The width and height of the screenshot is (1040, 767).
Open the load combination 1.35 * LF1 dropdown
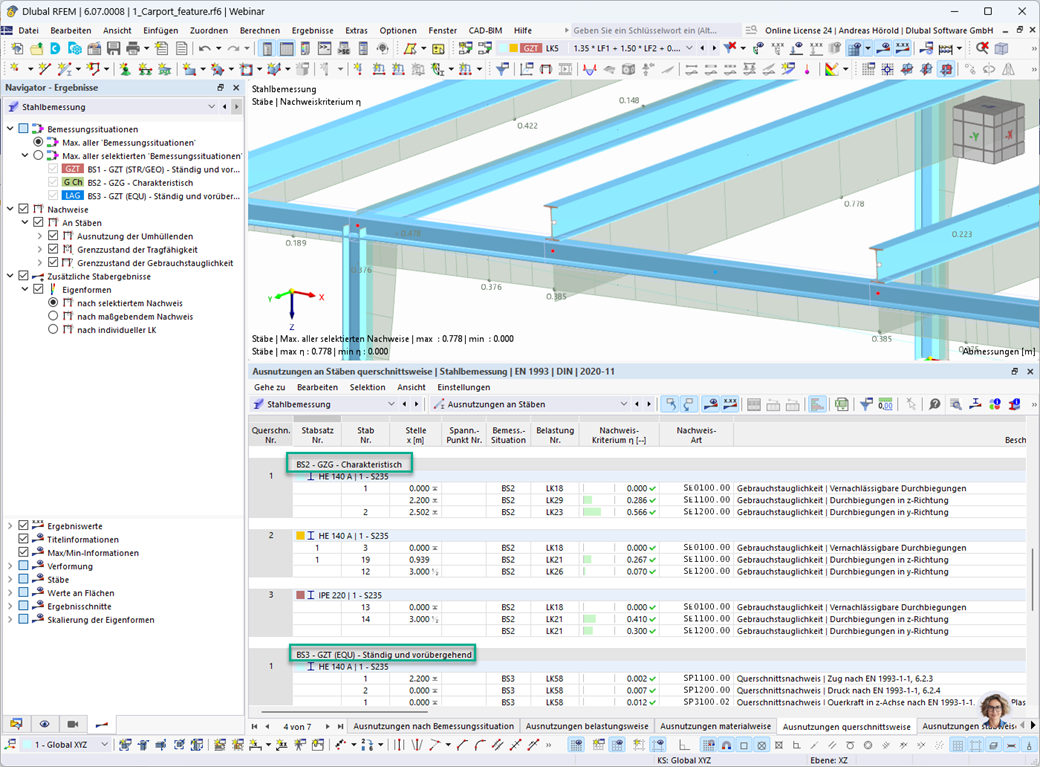coord(689,48)
